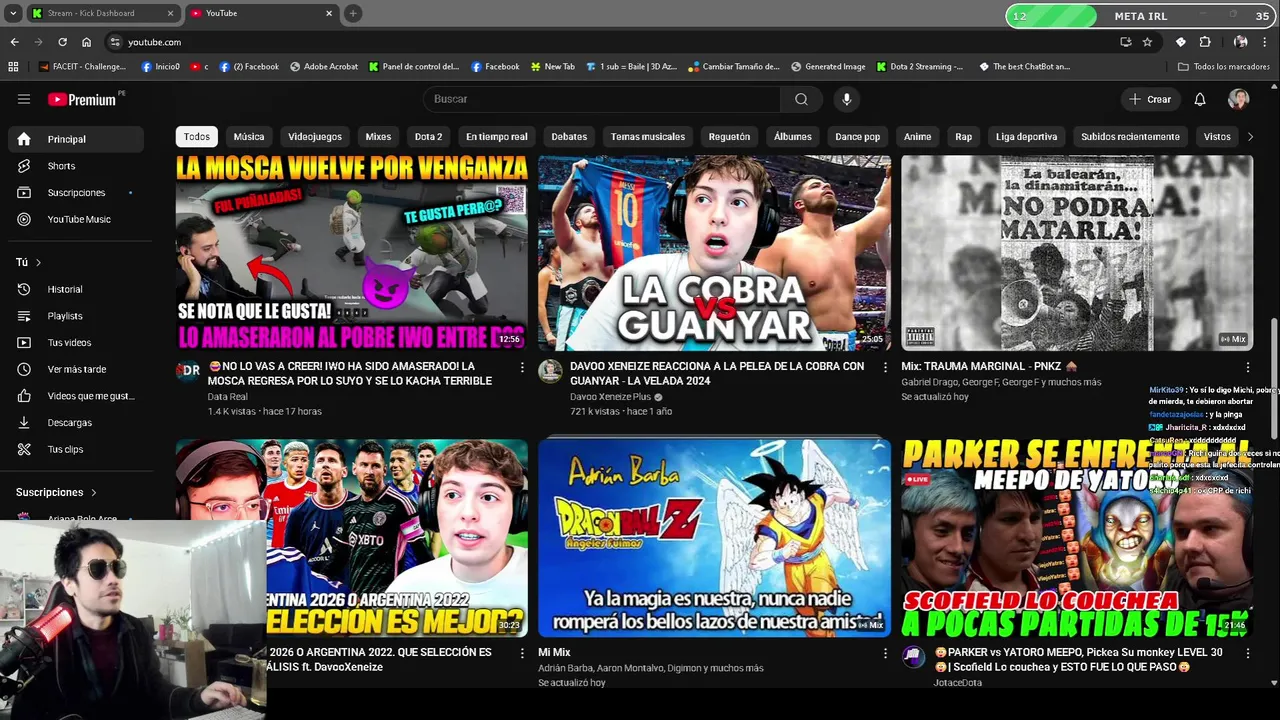Open the Chrome apps grid shortcut
The width and height of the screenshot is (1280, 720).
pos(13,66)
